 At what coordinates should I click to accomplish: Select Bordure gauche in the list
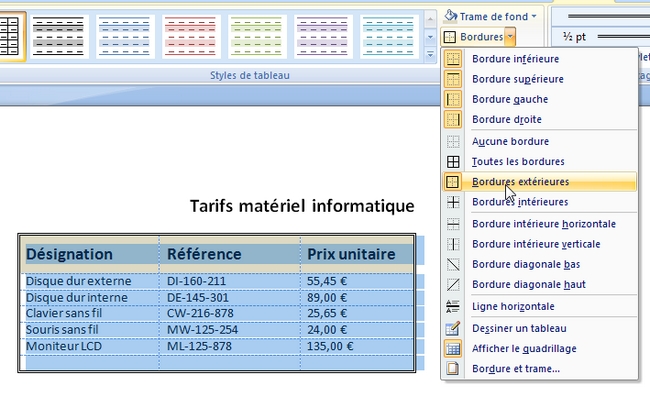click(540, 99)
